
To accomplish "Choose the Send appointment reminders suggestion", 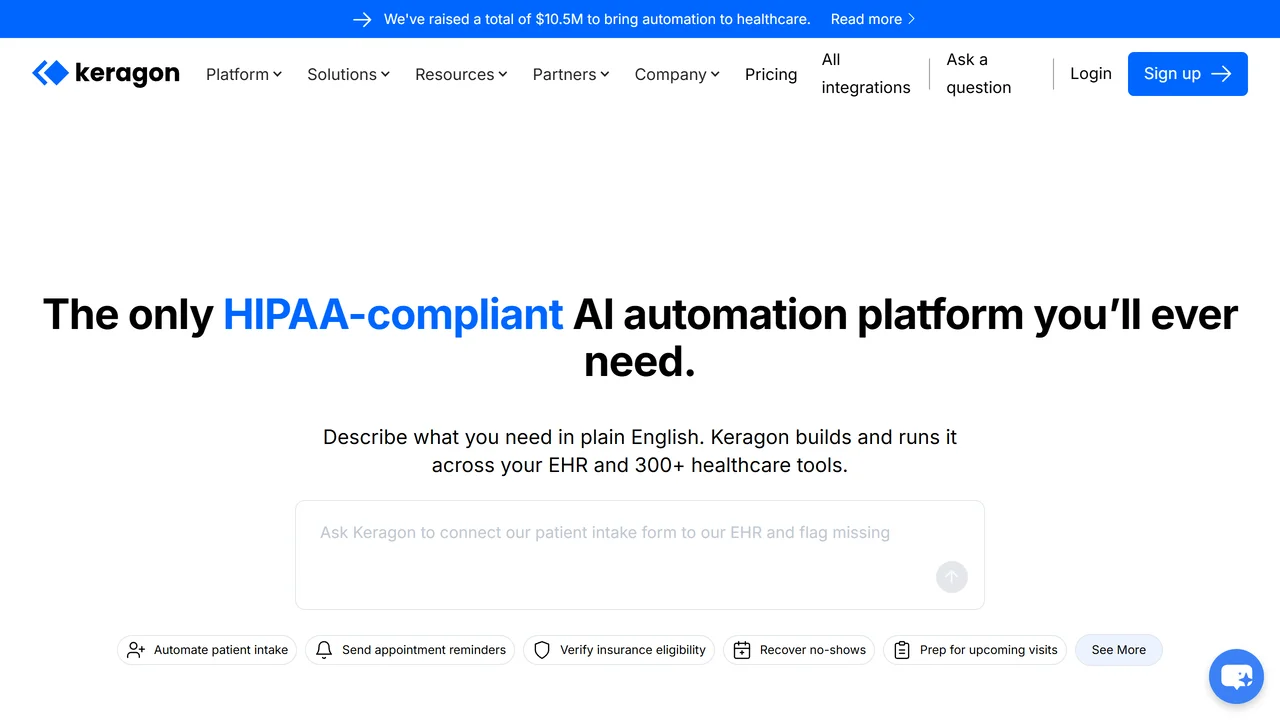I will [x=410, y=650].
